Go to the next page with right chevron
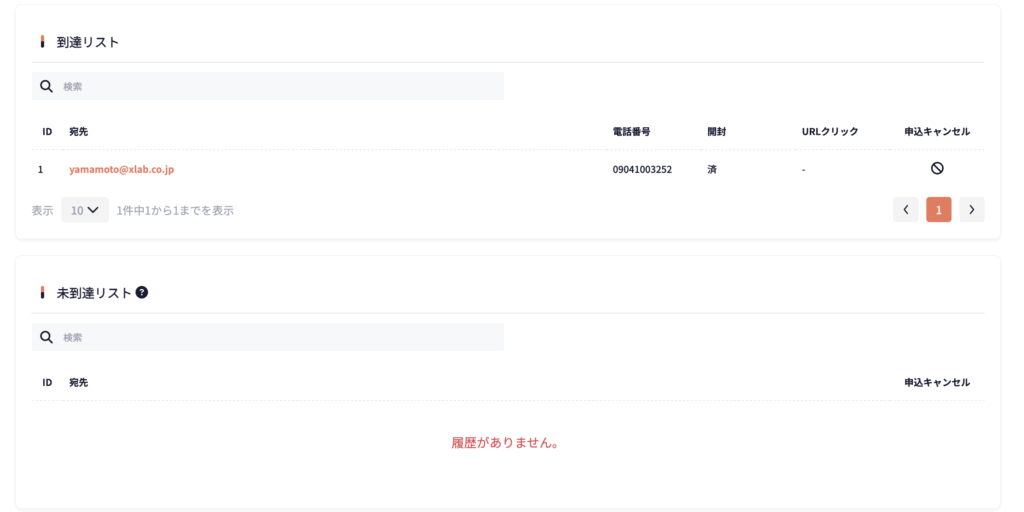The image size is (1024, 512). click(971, 209)
